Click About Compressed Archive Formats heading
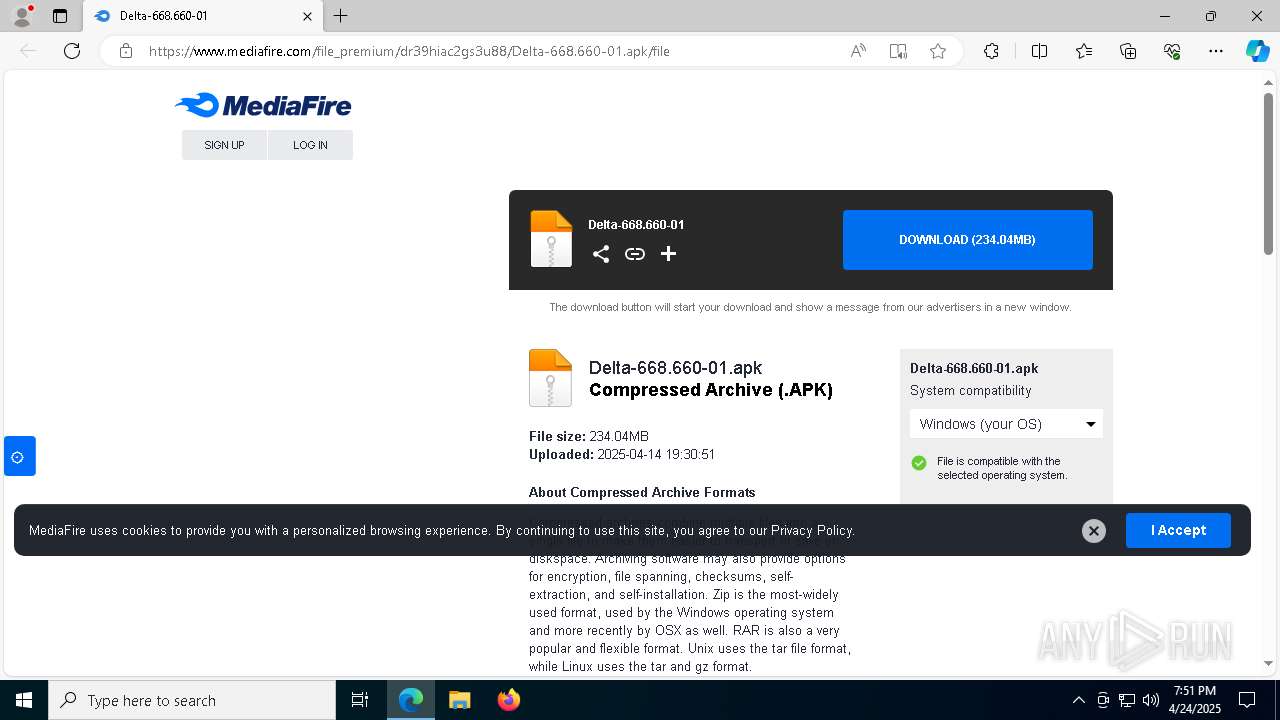 pyautogui.click(x=642, y=492)
